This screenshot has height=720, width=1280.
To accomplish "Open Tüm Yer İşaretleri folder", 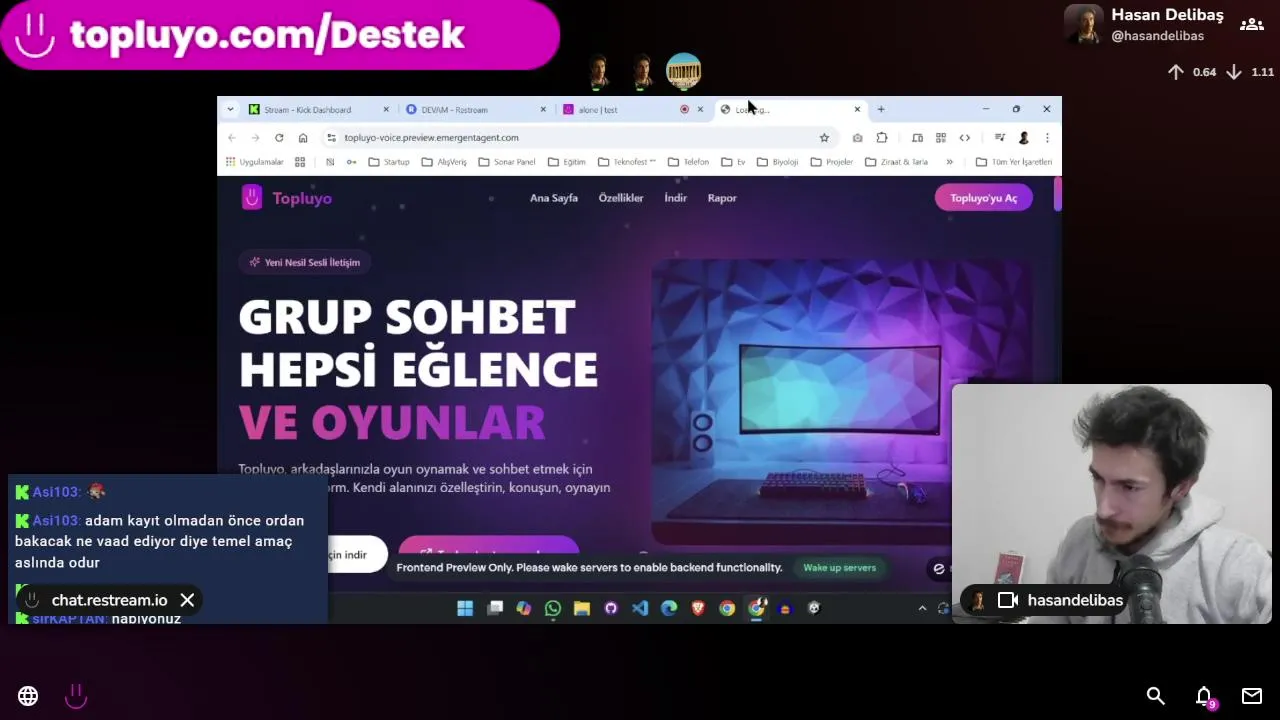I will (1014, 162).
